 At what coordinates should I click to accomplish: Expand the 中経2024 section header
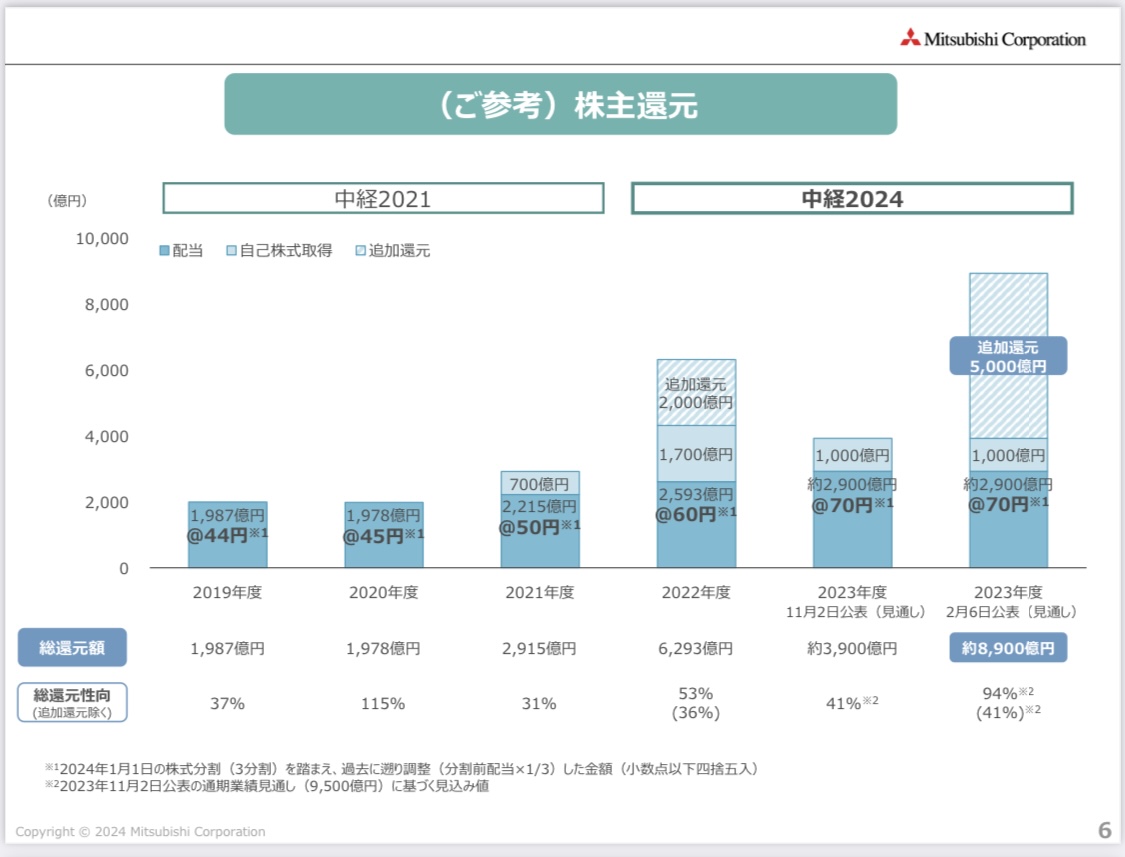(852, 199)
